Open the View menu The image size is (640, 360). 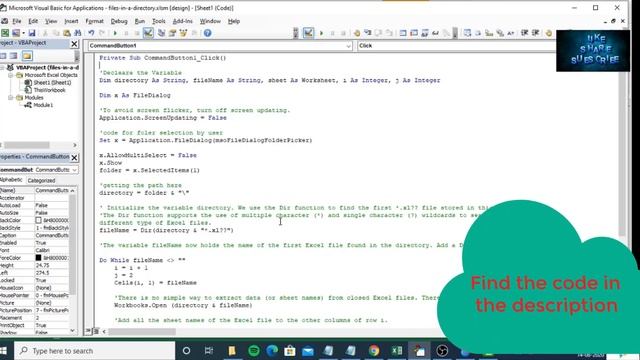(51, 21)
